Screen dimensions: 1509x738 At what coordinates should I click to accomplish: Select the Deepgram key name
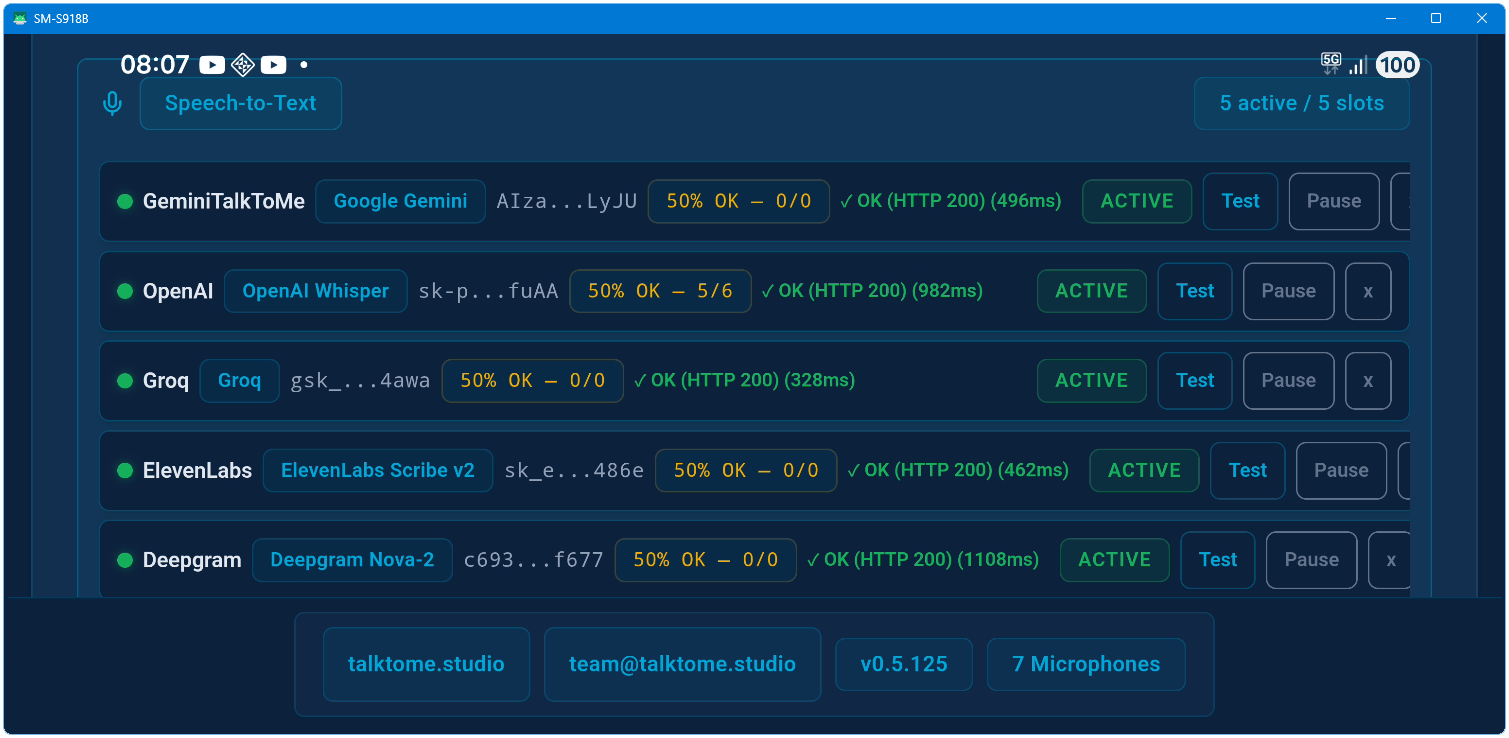tap(192, 560)
